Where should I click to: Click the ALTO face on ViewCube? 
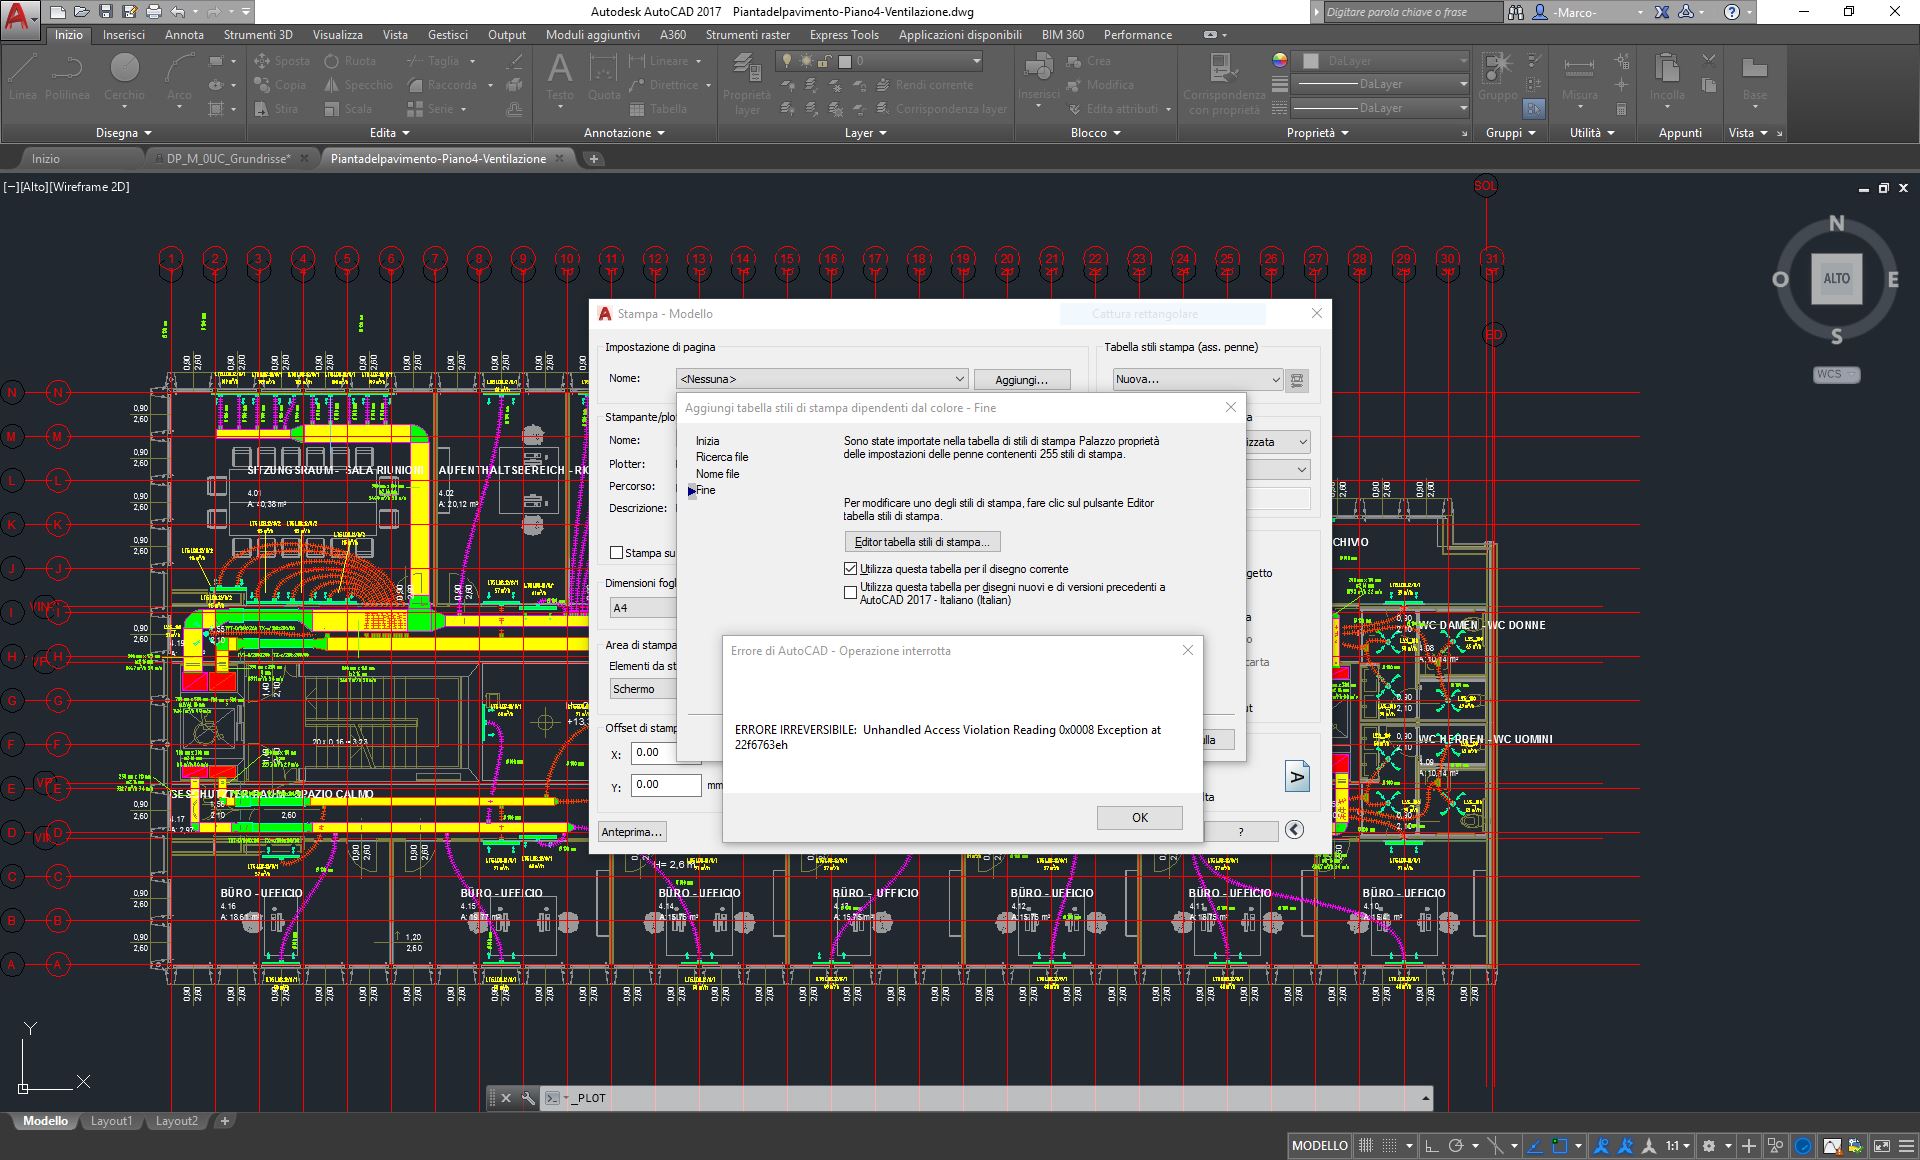(1836, 279)
